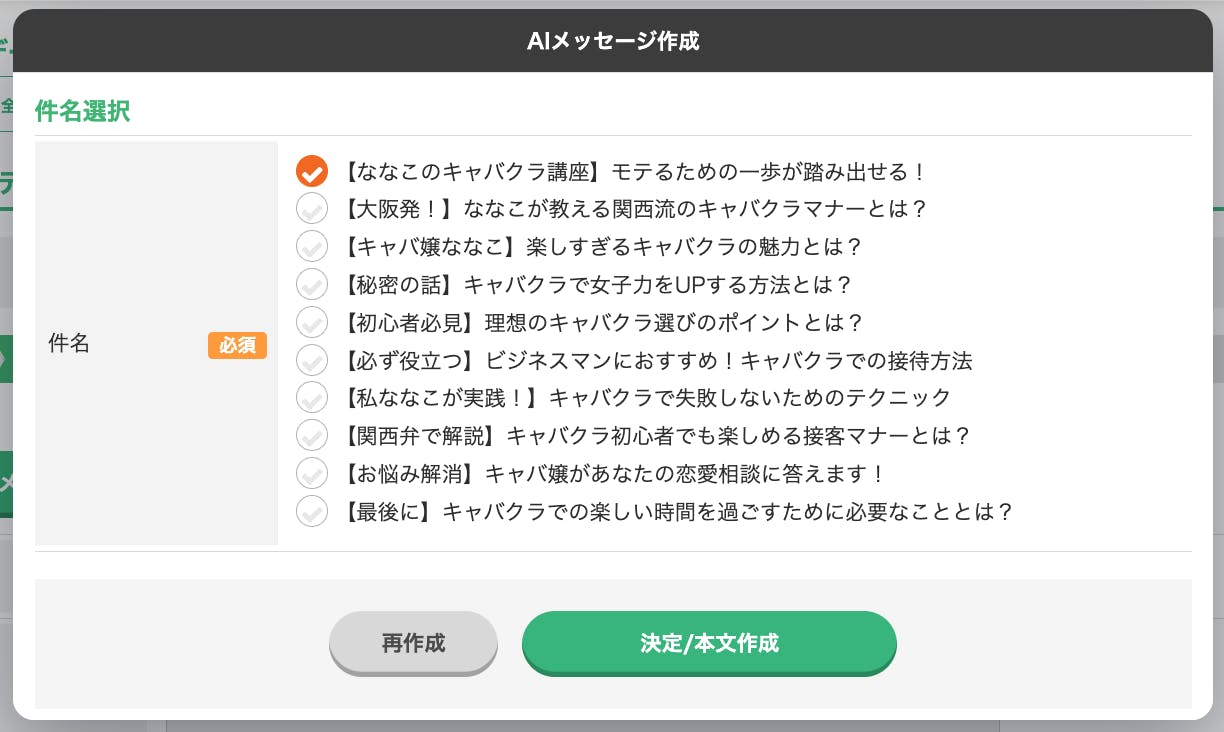Select the 私ななこが実践 subject radio button

[x=312, y=398]
